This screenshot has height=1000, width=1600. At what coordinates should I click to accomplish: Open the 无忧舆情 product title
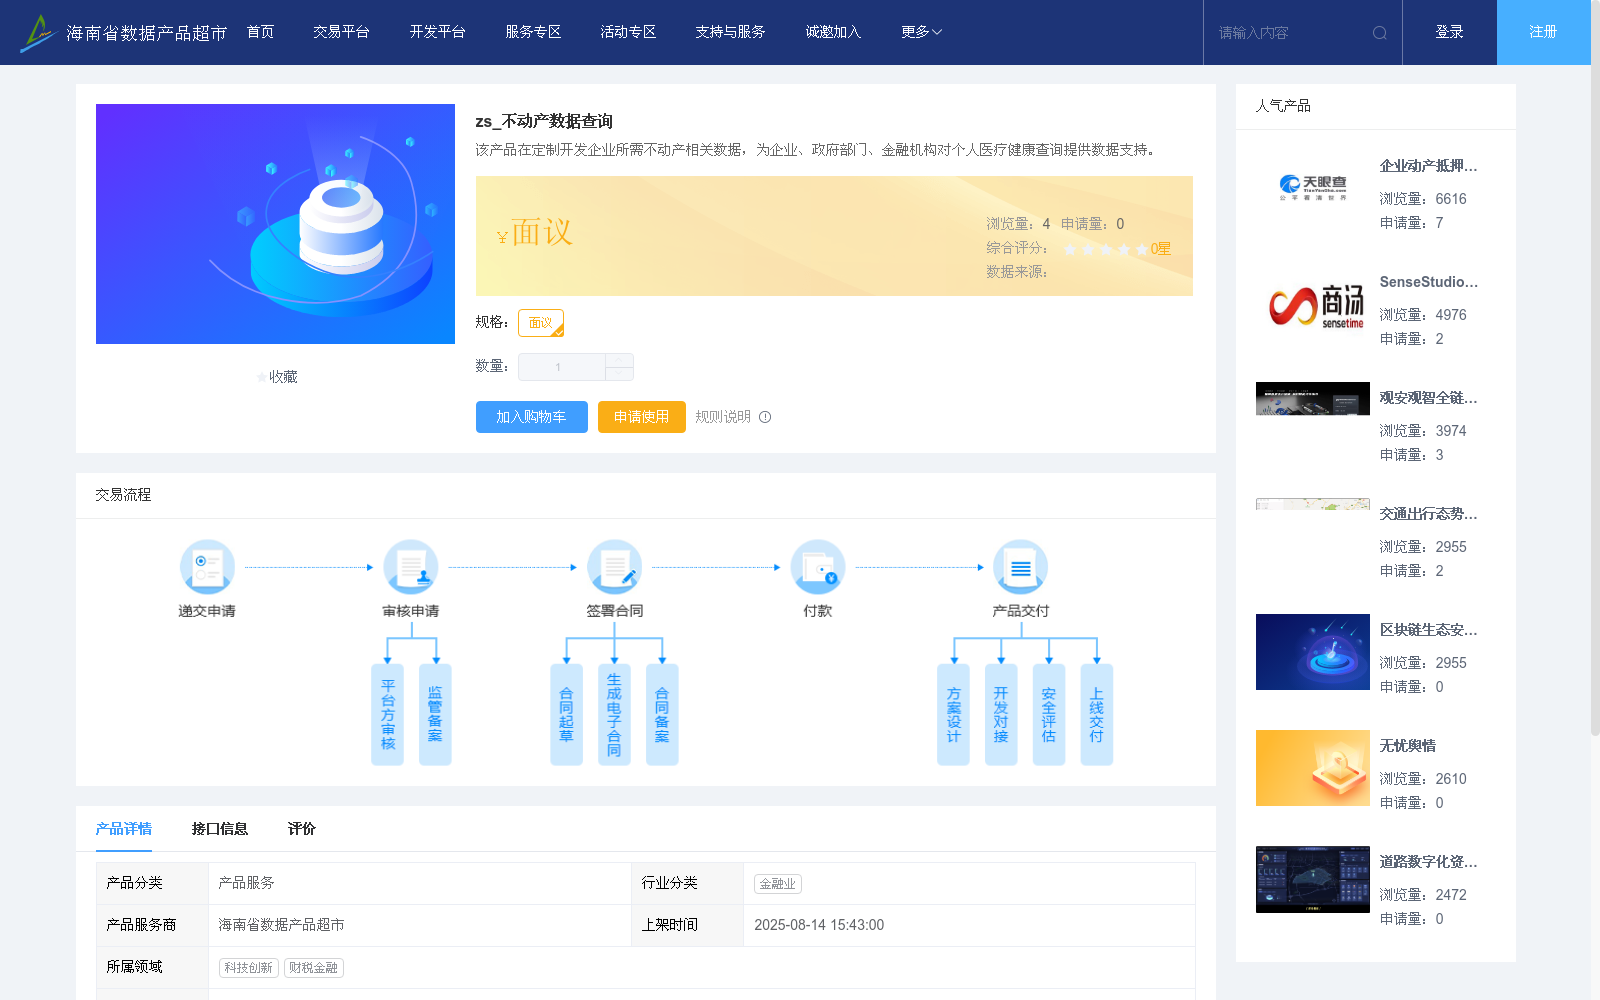click(1408, 746)
